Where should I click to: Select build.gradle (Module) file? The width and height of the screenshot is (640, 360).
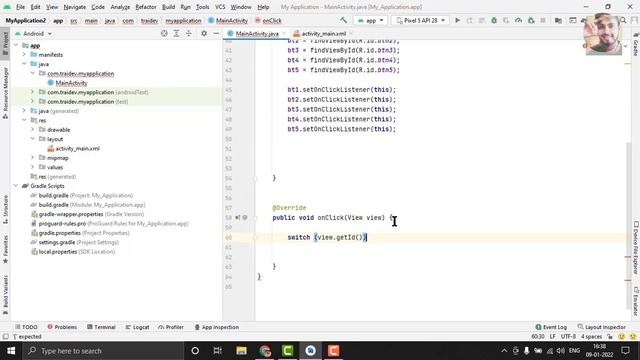point(92,204)
